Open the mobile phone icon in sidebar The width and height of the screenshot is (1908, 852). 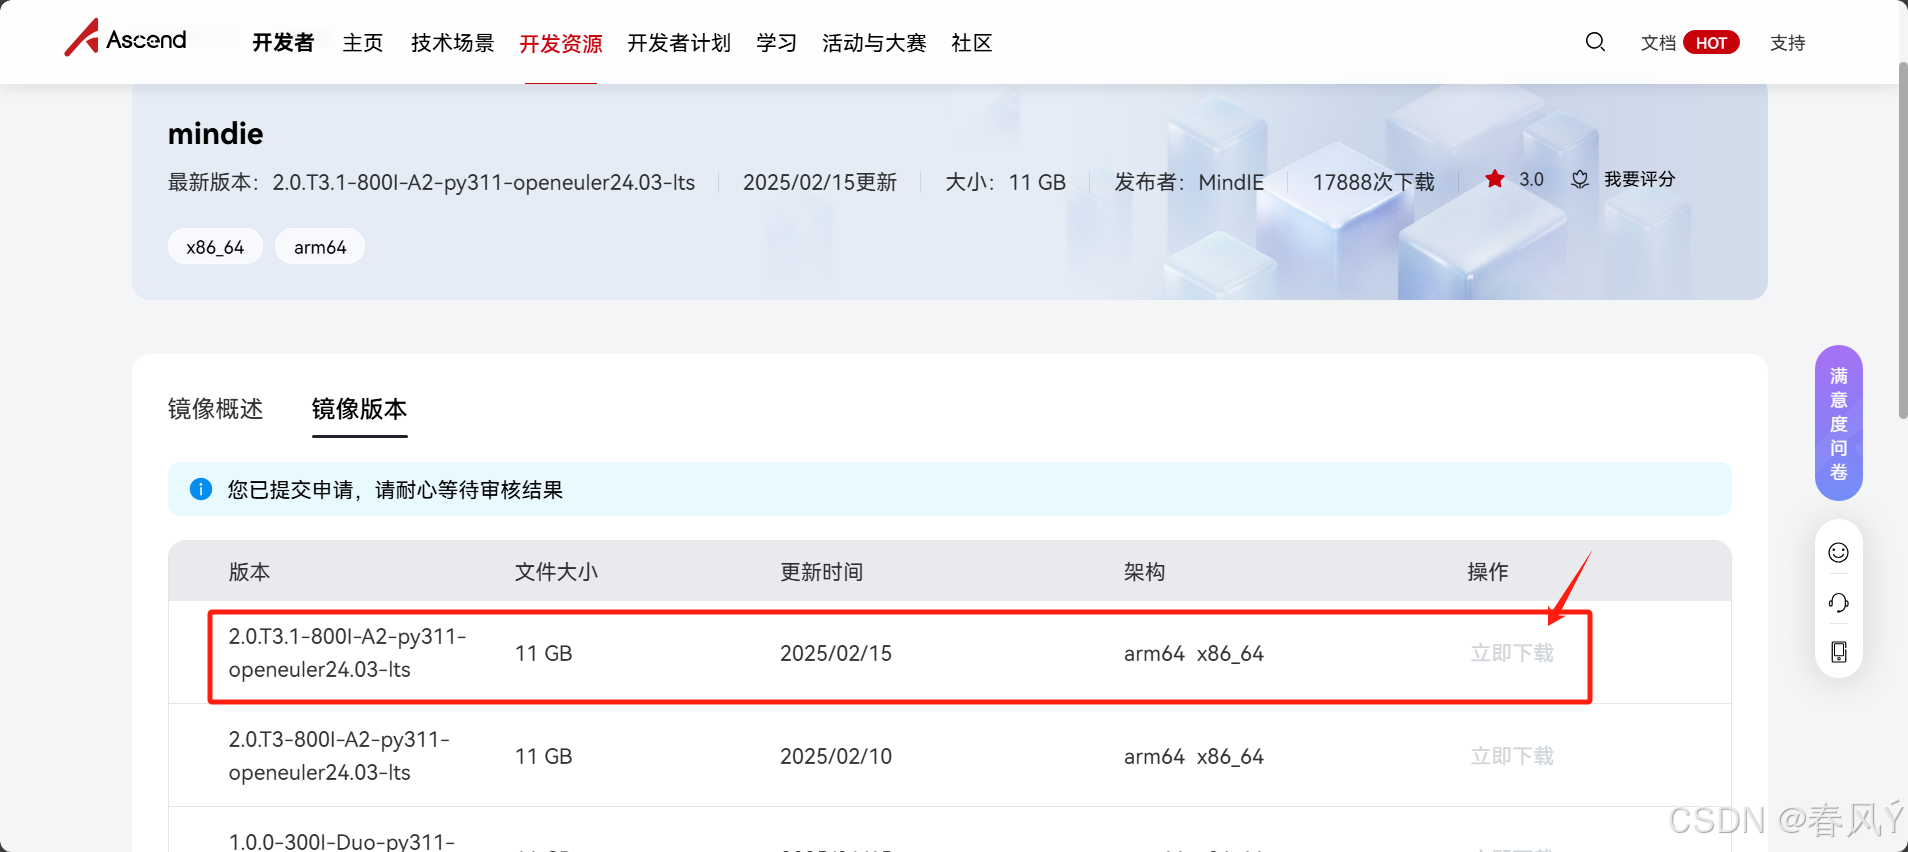(1838, 652)
